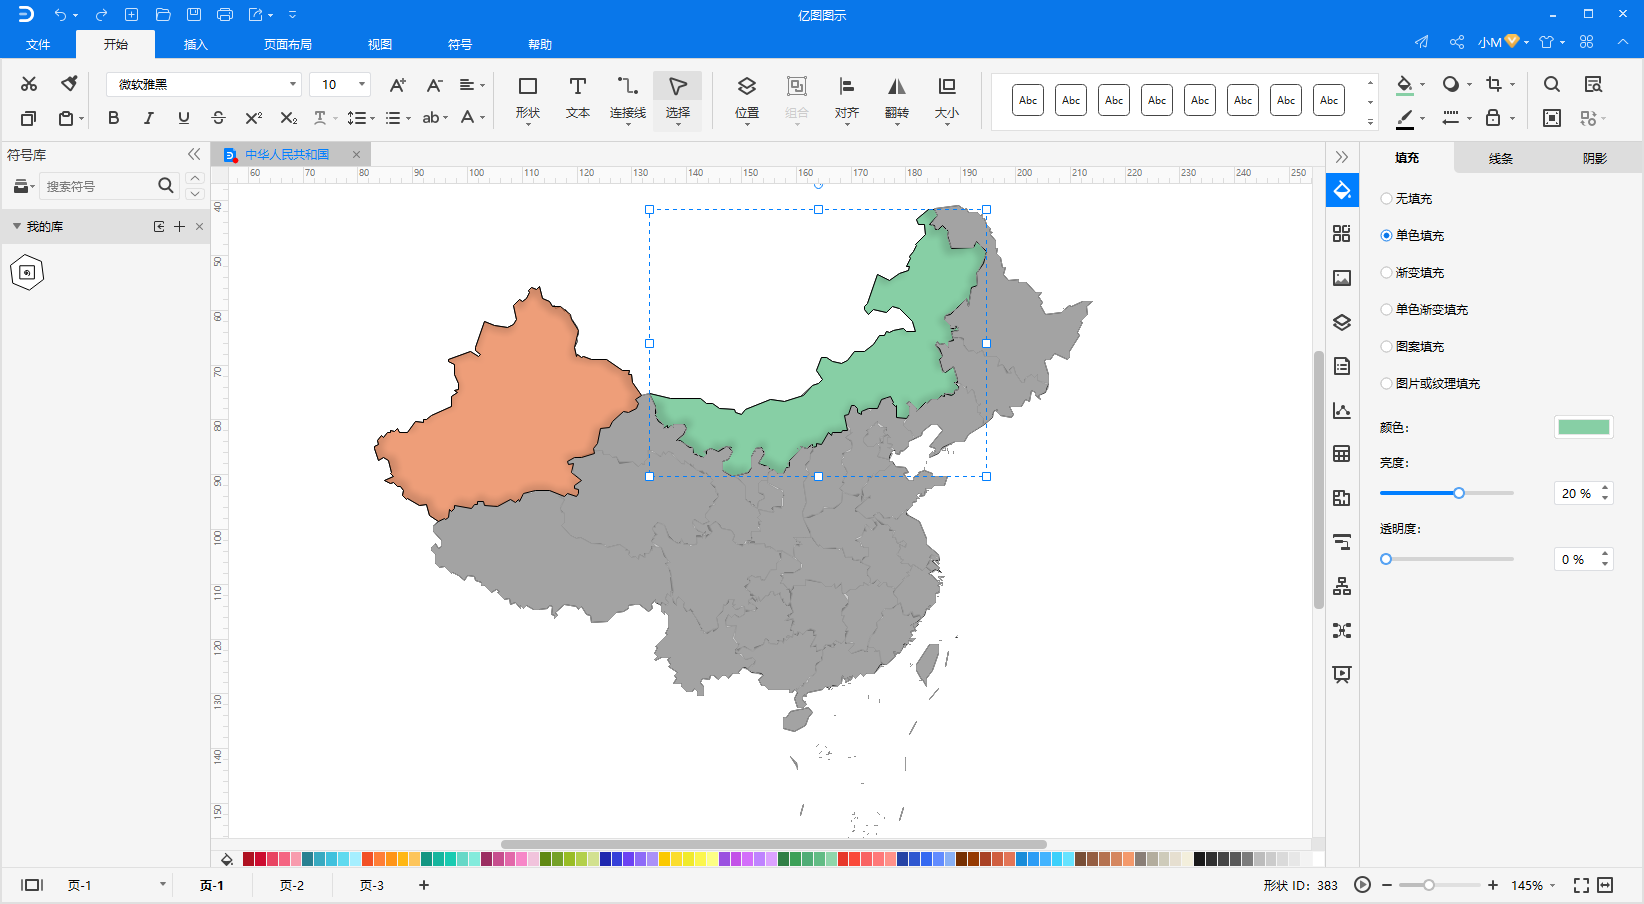Open the font size dropdown showing 10
The image size is (1644, 904).
coord(360,84)
